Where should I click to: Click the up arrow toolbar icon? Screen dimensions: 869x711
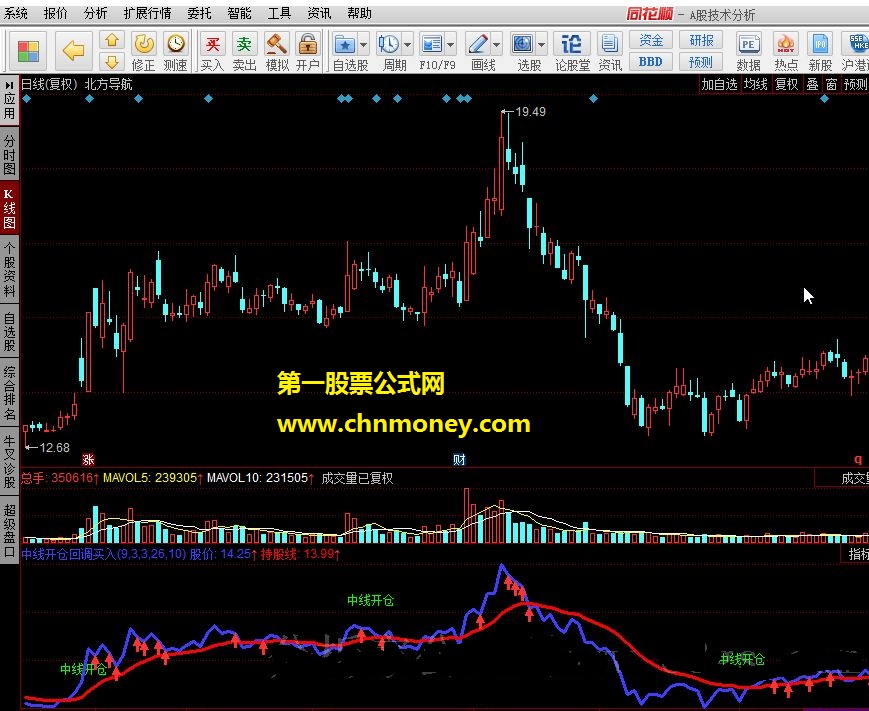coord(112,40)
